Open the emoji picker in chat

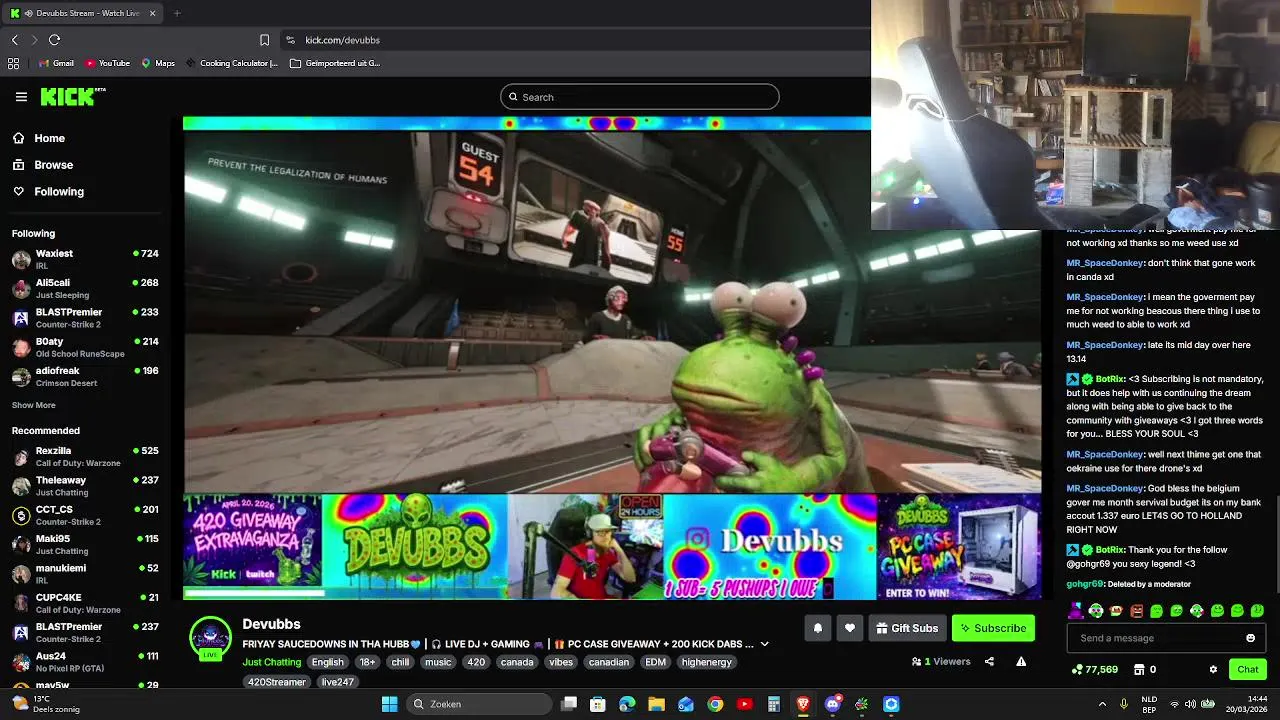pyautogui.click(x=1250, y=638)
